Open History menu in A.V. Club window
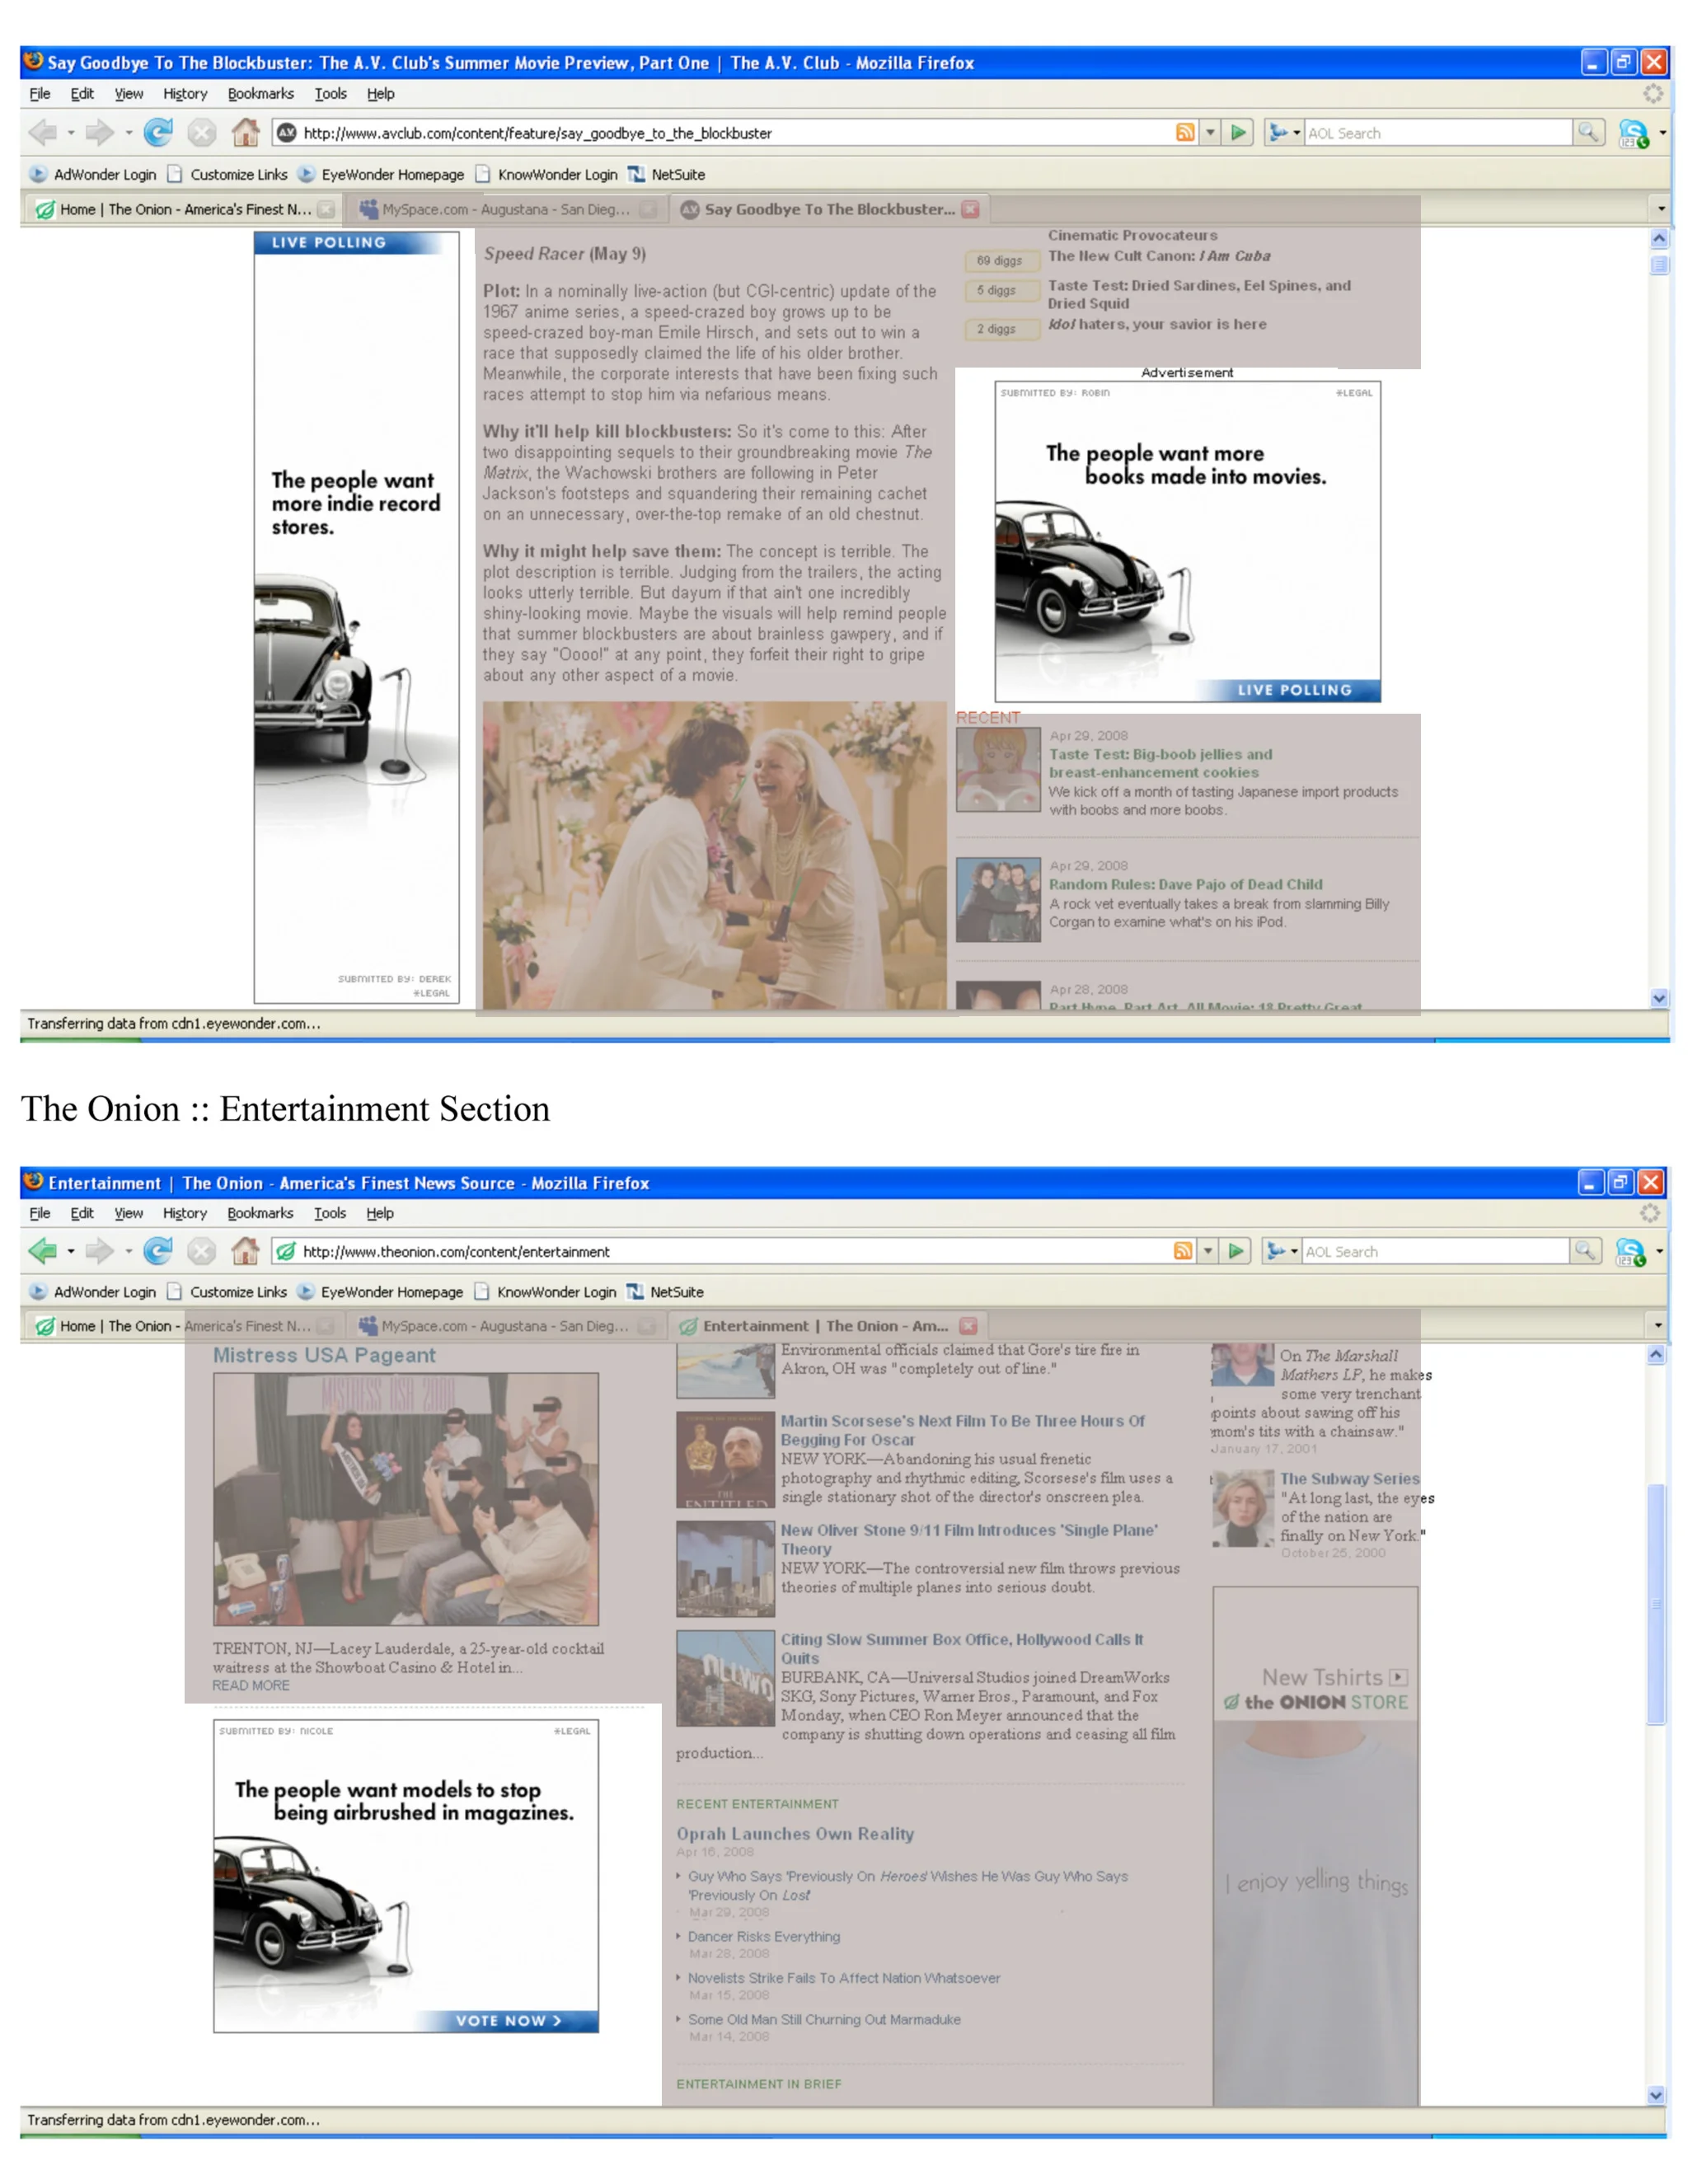 click(x=185, y=94)
